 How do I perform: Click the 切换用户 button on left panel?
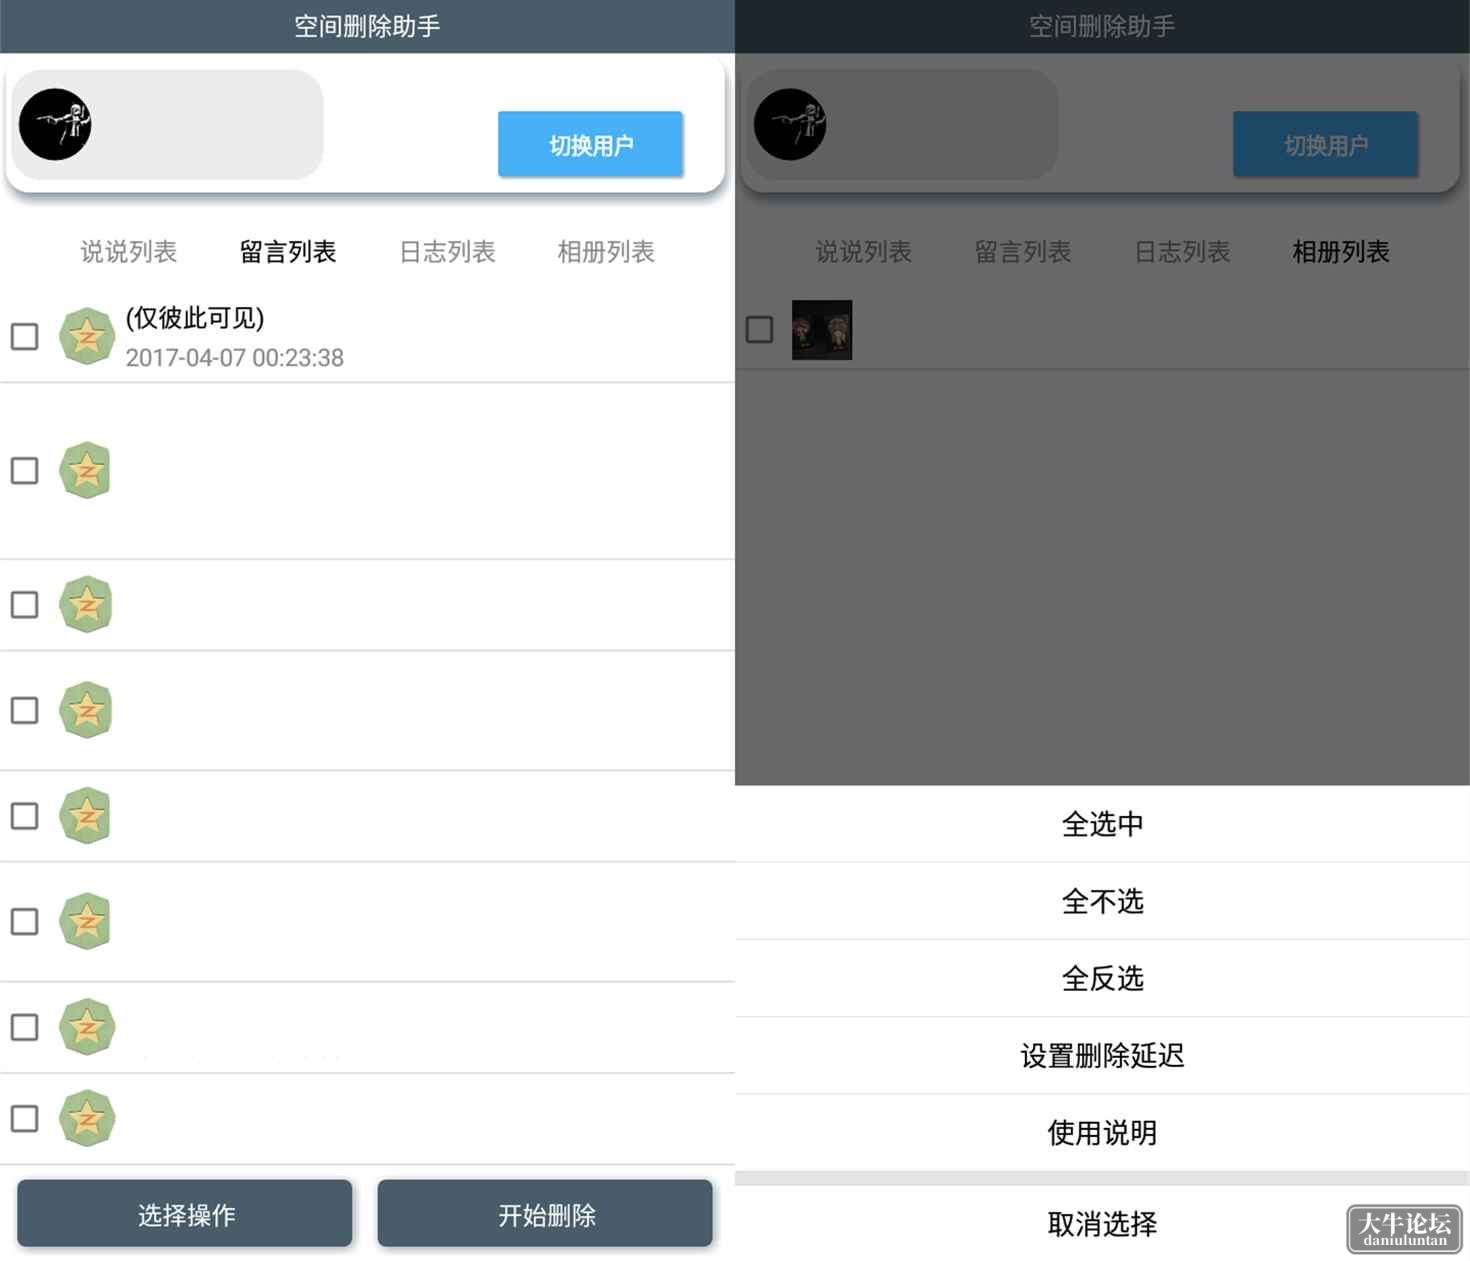tap(591, 145)
